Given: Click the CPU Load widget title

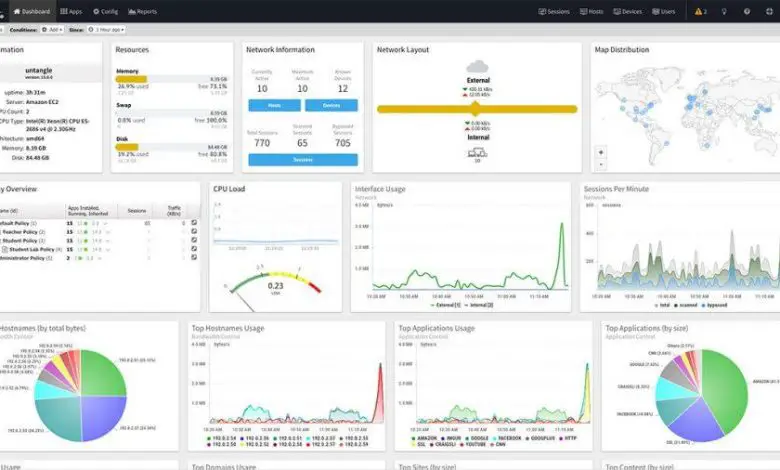Looking at the screenshot, I should point(229,189).
